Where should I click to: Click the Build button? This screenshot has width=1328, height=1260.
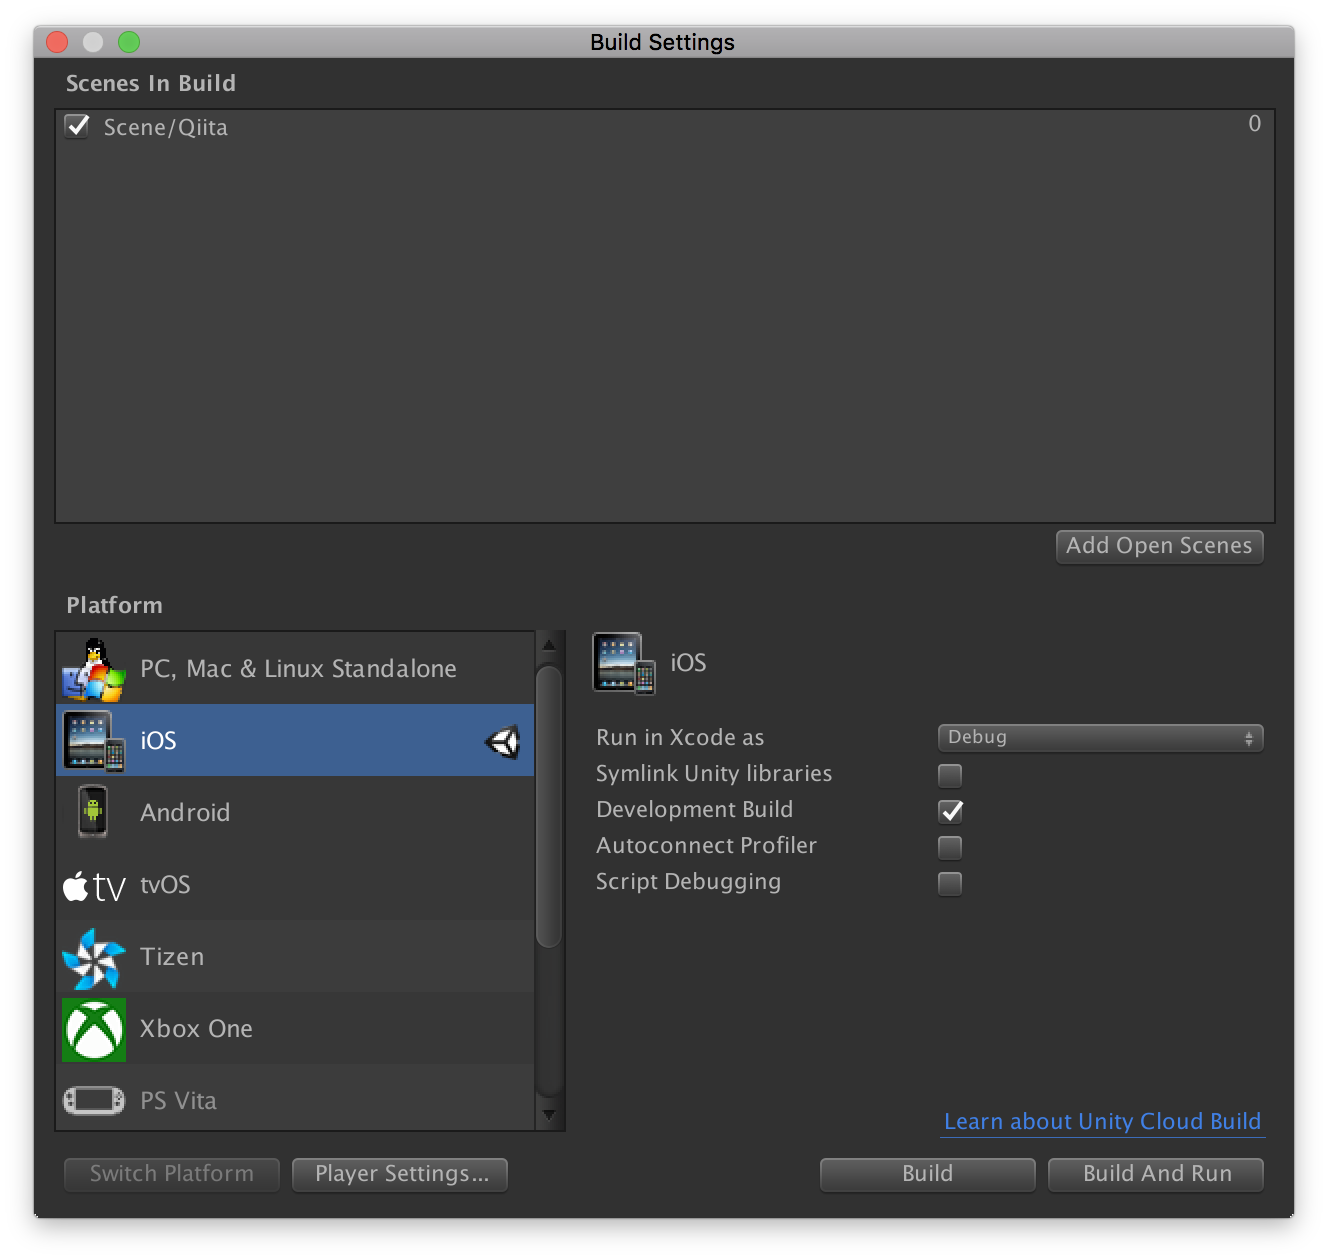coord(928,1174)
